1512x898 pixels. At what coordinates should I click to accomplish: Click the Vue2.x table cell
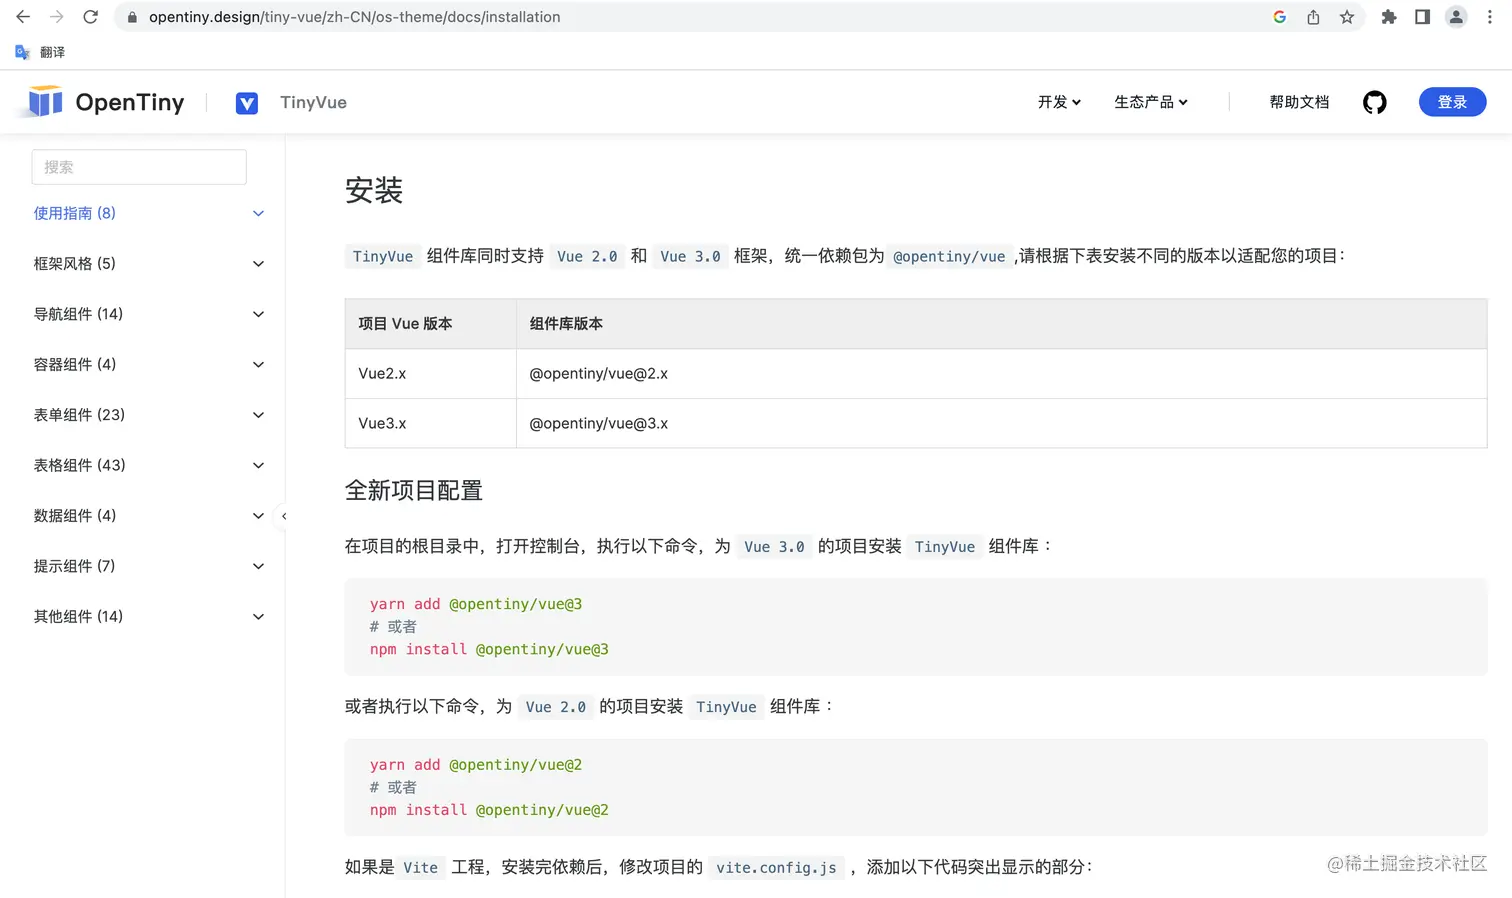click(x=430, y=374)
